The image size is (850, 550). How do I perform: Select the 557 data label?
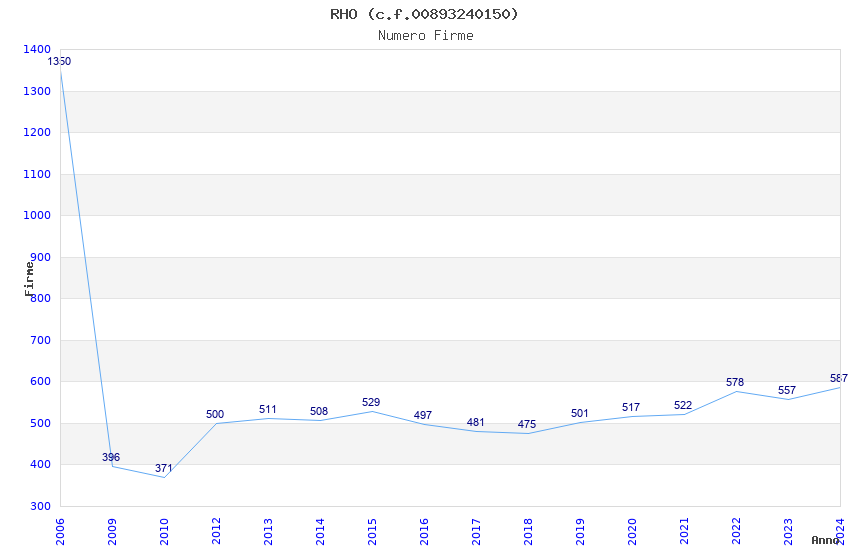coord(787,391)
